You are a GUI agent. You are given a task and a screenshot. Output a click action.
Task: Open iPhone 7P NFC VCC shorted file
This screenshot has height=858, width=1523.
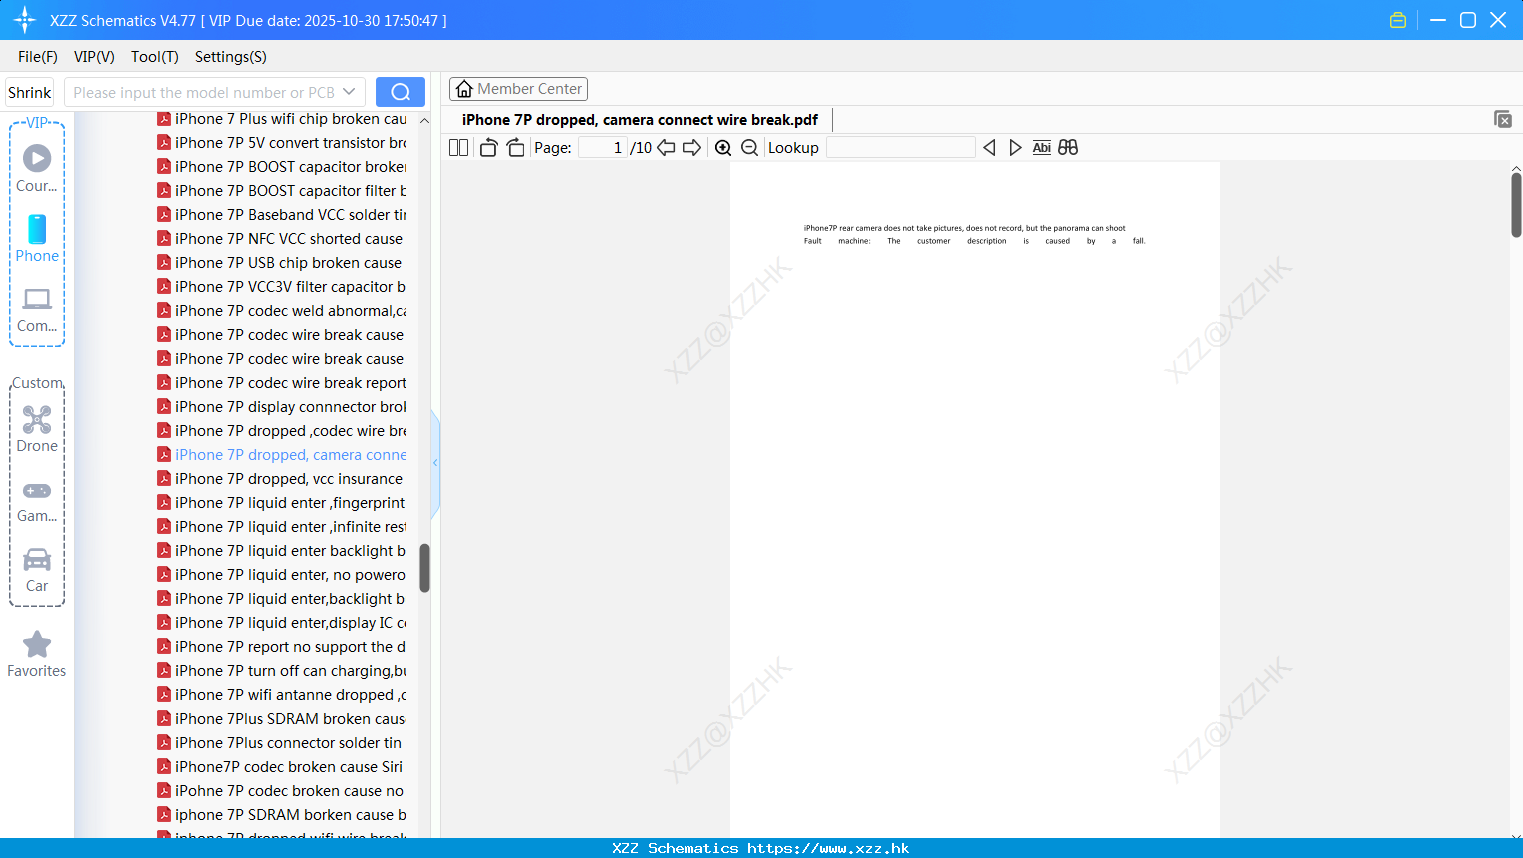281,239
